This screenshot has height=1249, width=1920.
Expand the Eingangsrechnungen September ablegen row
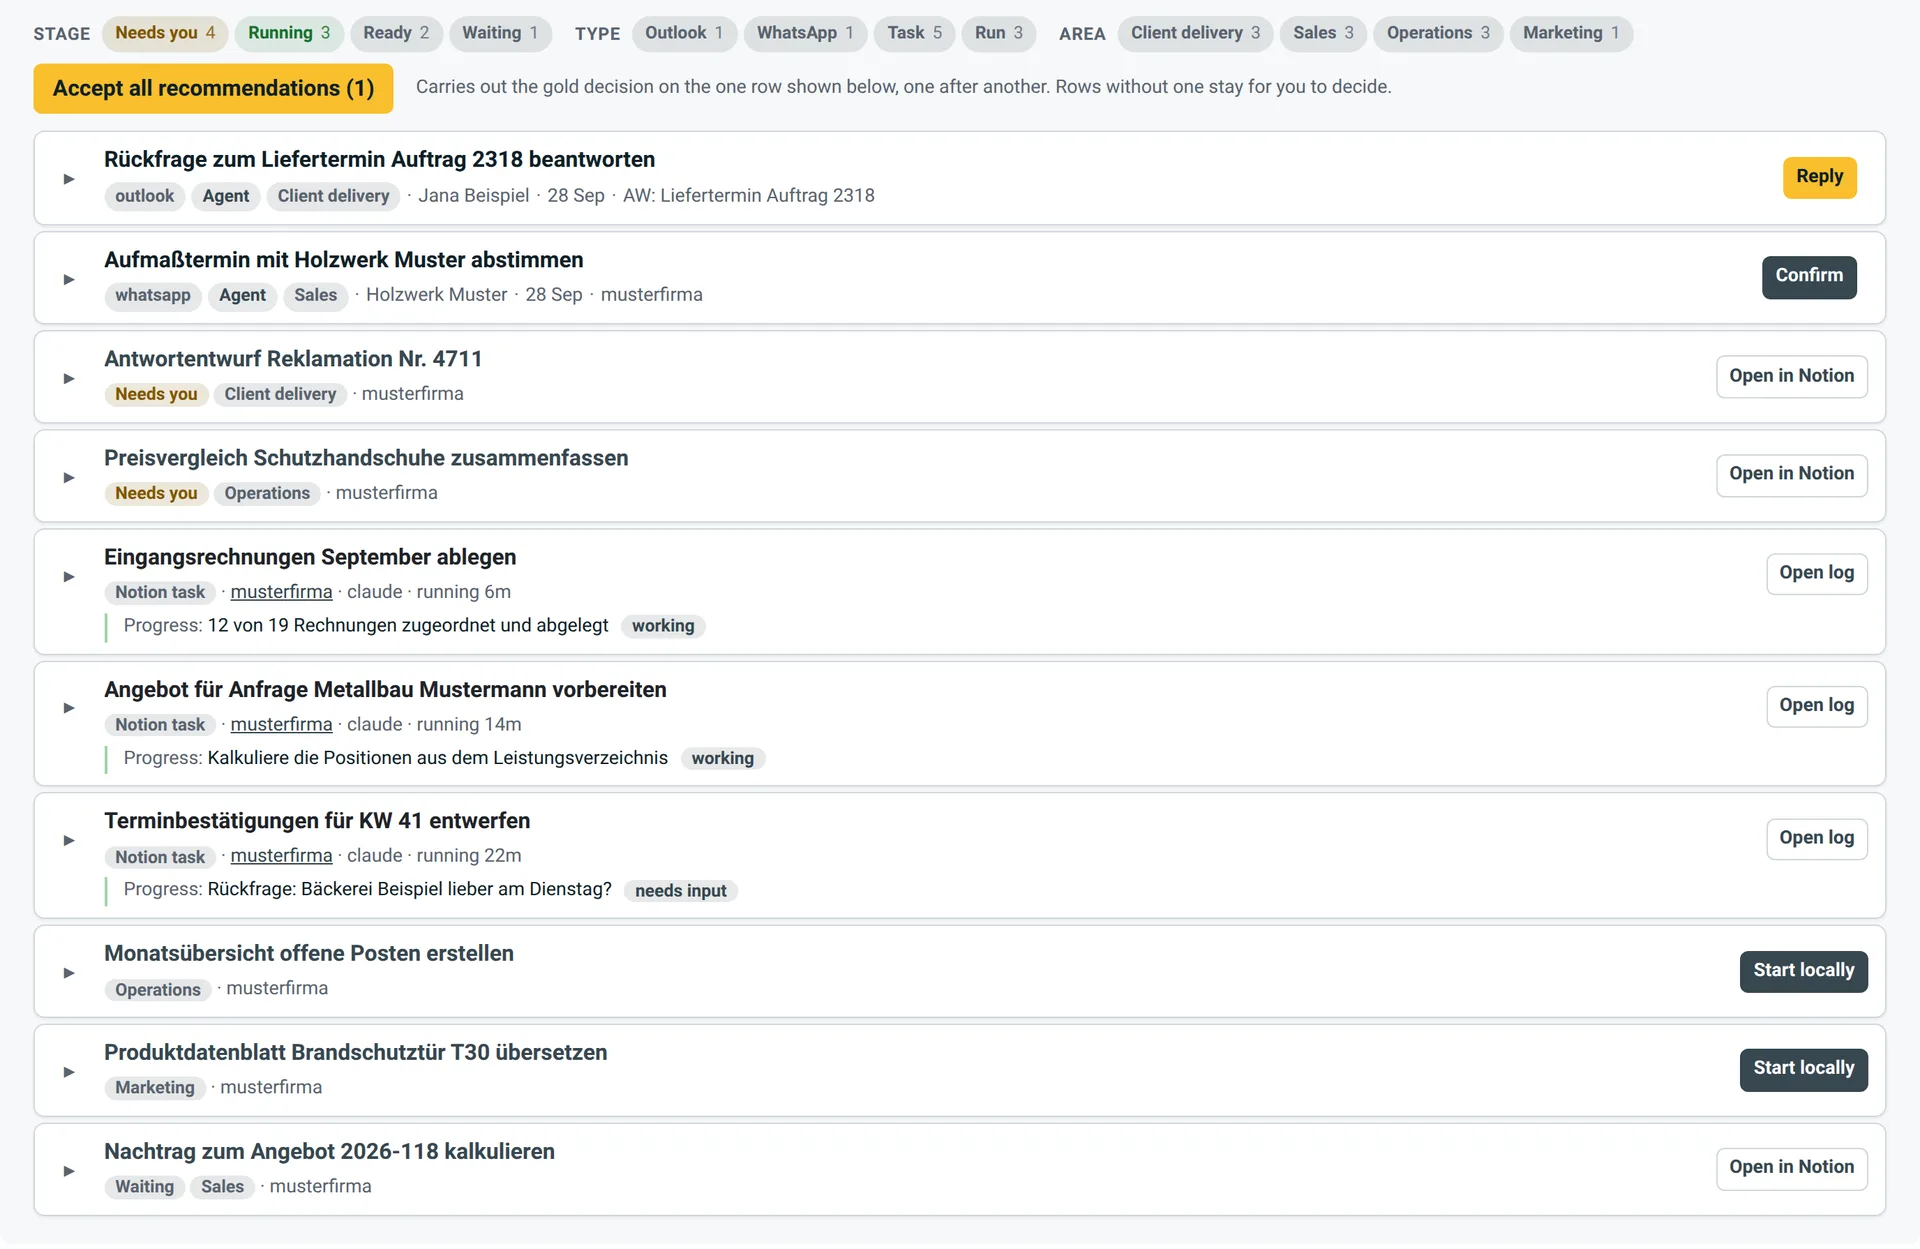point(69,576)
